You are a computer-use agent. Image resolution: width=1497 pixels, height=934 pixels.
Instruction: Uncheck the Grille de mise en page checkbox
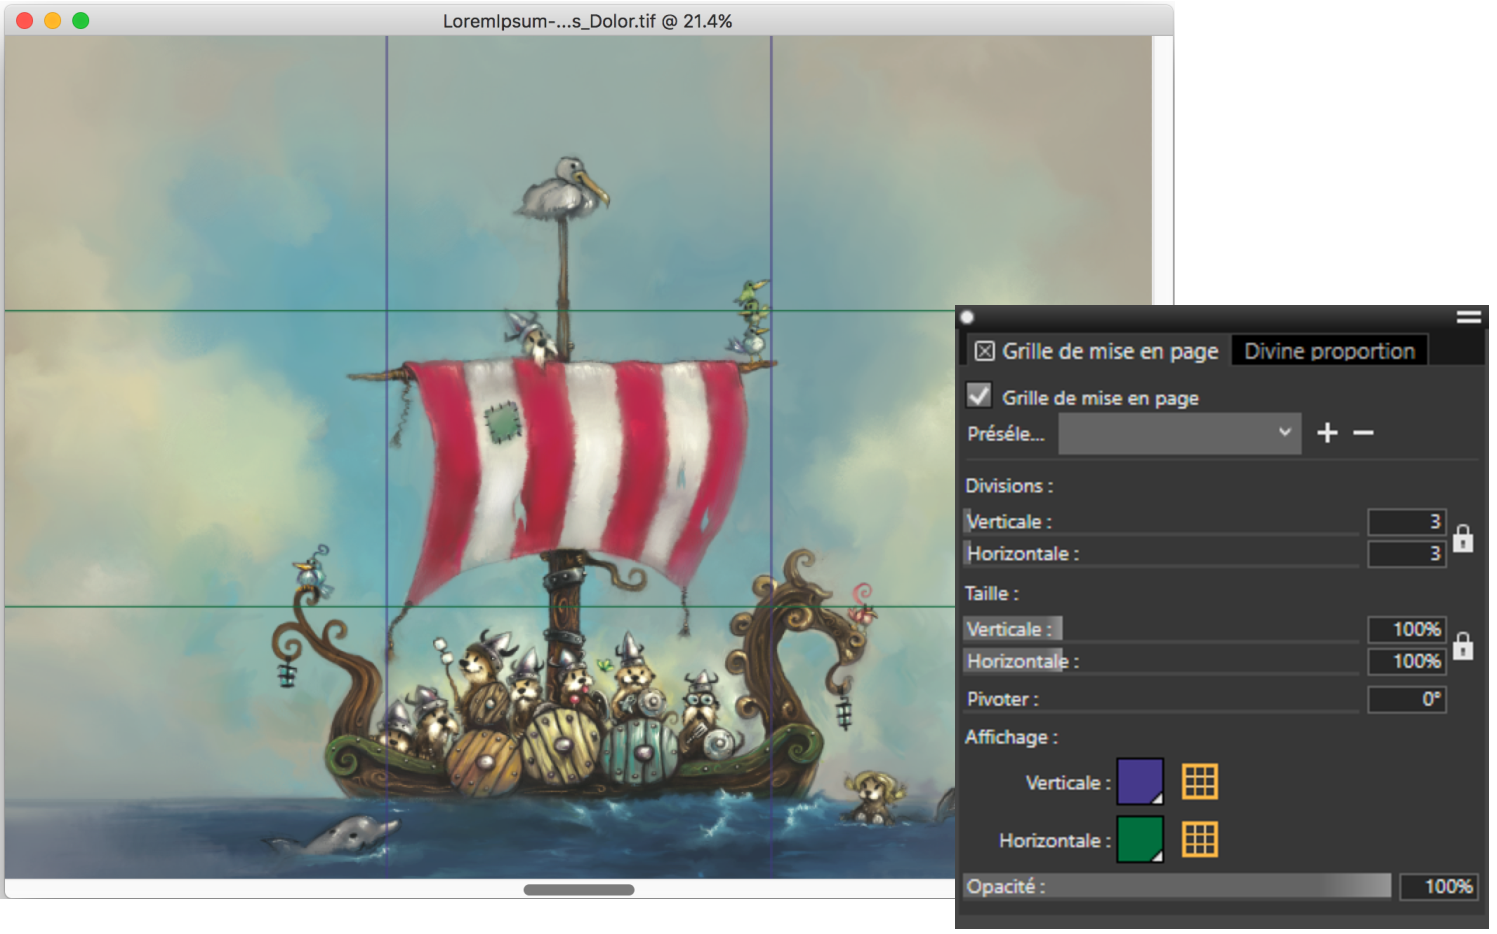tap(979, 396)
